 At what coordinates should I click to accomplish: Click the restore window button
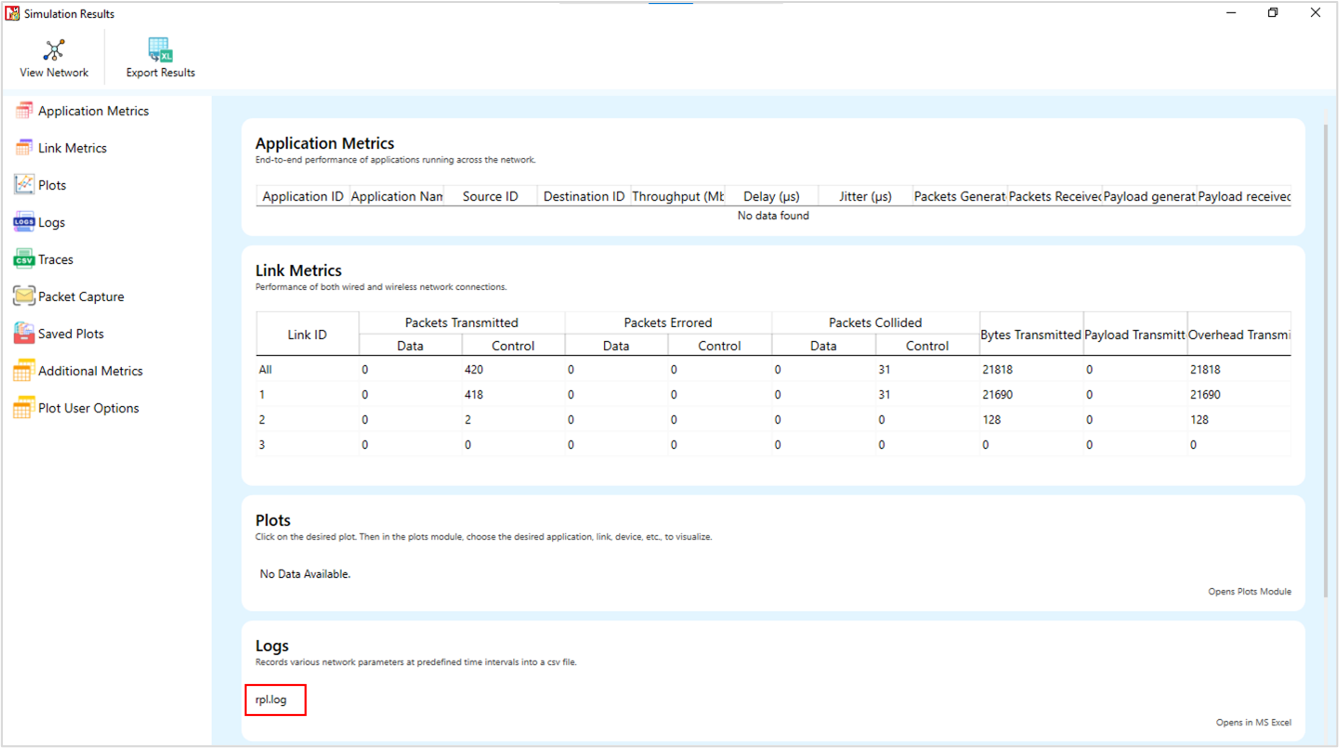1272,13
